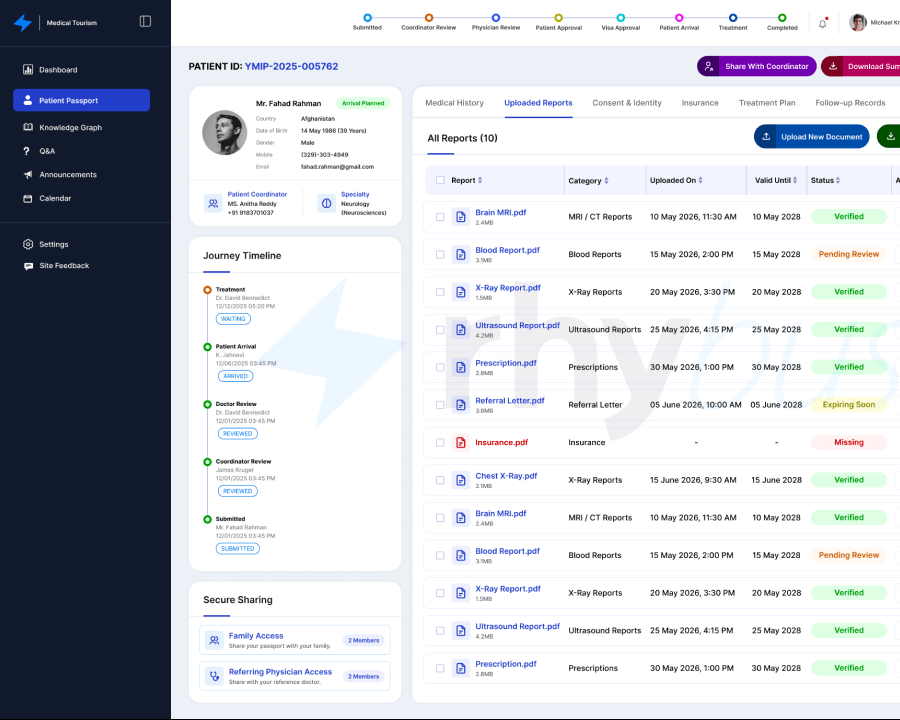The height and width of the screenshot is (720, 900).
Task: Click the Ultrasound Report.pdf first file icon
Action: pyautogui.click(x=460, y=330)
